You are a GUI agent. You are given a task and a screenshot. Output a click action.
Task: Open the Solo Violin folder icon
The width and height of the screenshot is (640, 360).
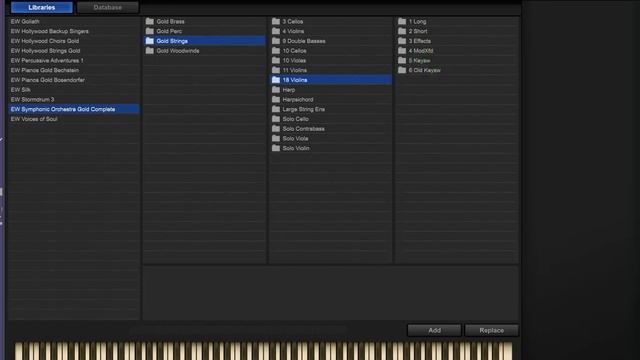click(276, 149)
